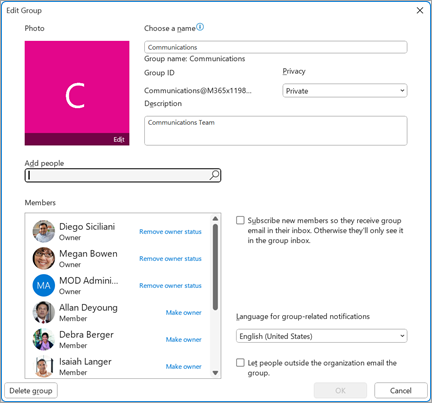Close the Edit Group dialog
432x403 pixels.
pyautogui.click(x=420, y=10)
